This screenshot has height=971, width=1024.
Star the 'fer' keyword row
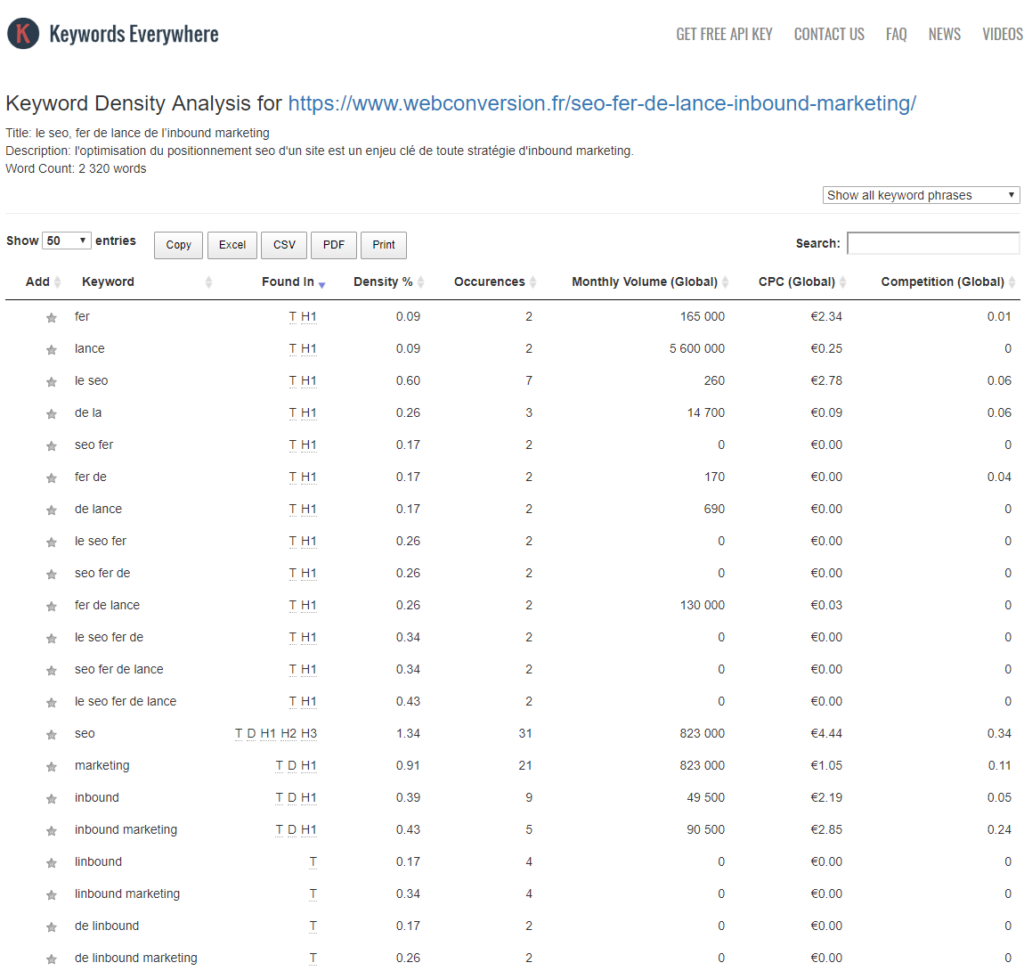51,318
